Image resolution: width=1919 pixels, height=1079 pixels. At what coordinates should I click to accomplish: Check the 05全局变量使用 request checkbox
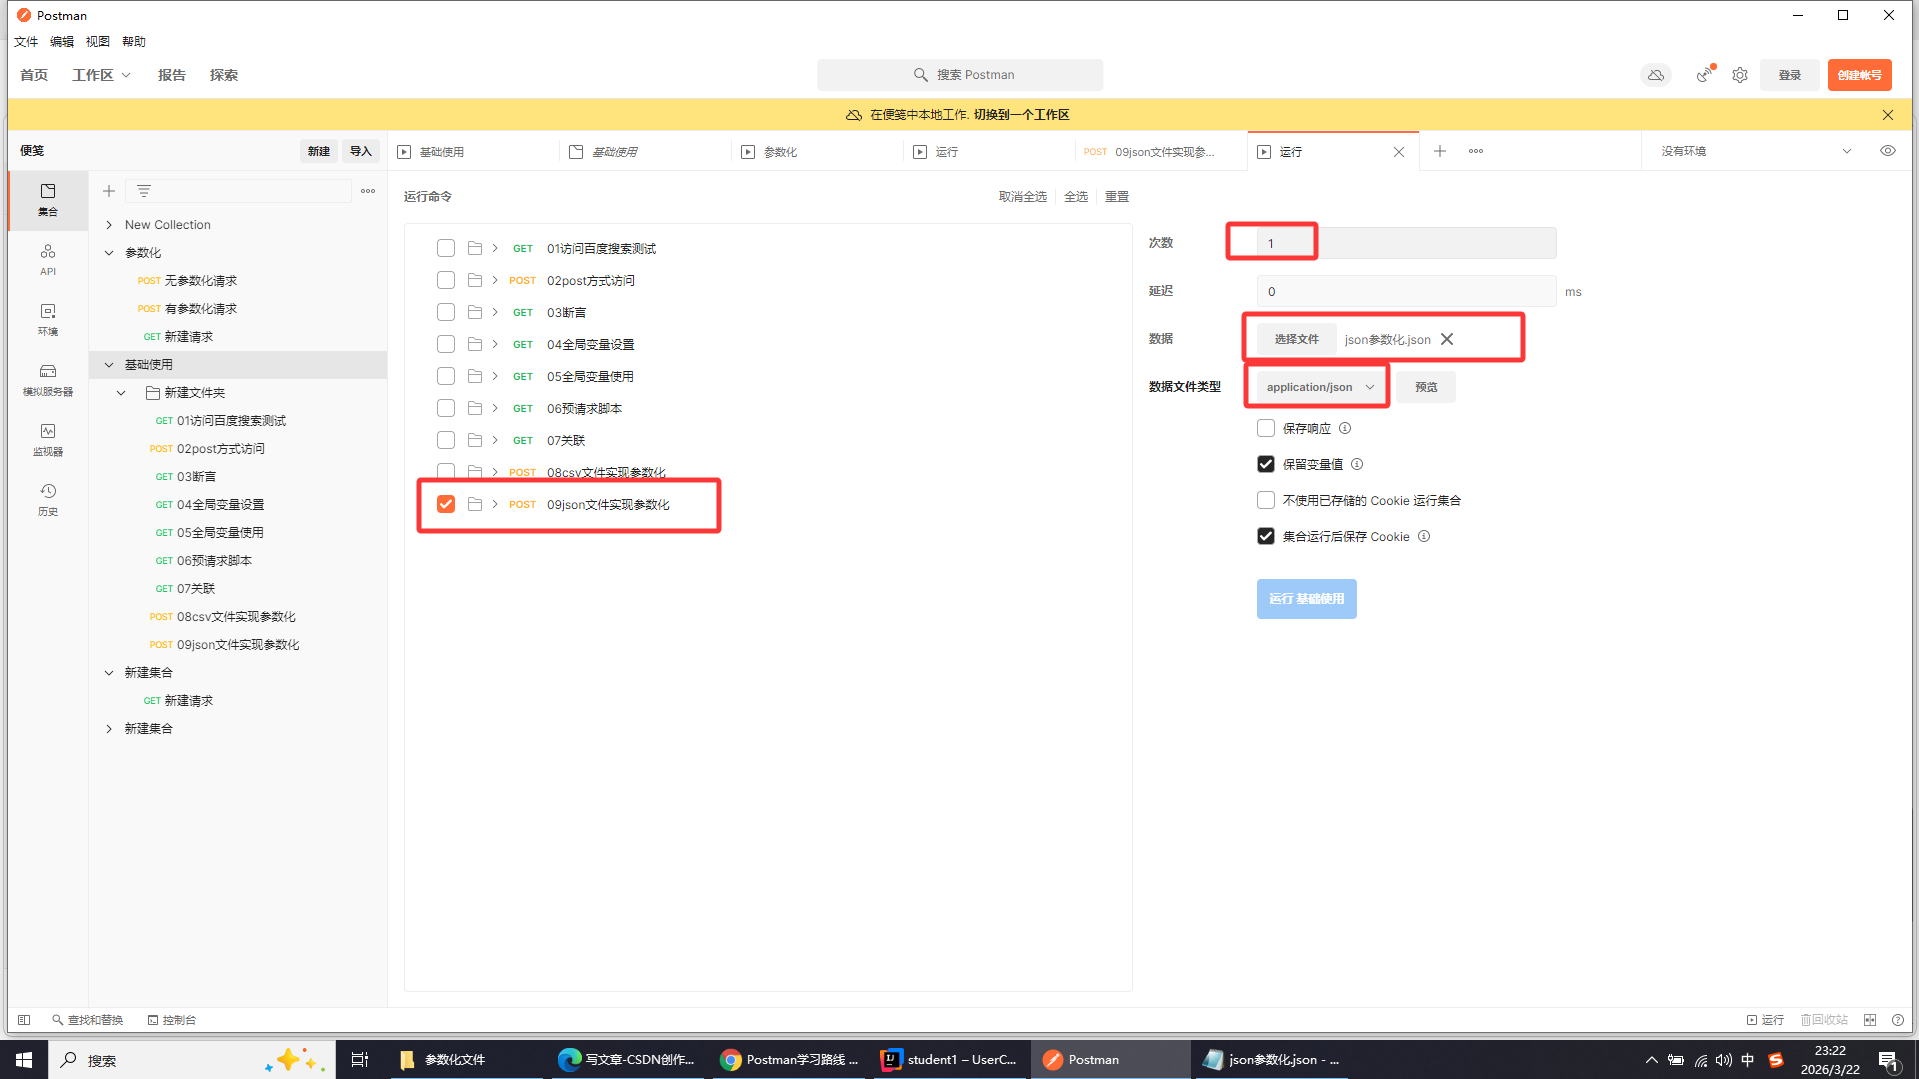(446, 376)
